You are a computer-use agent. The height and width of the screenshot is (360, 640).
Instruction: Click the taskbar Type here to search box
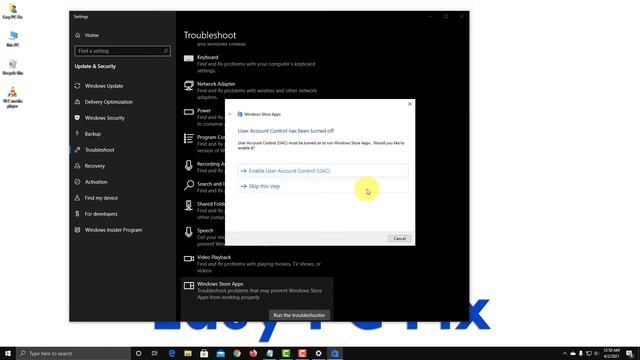(73, 353)
